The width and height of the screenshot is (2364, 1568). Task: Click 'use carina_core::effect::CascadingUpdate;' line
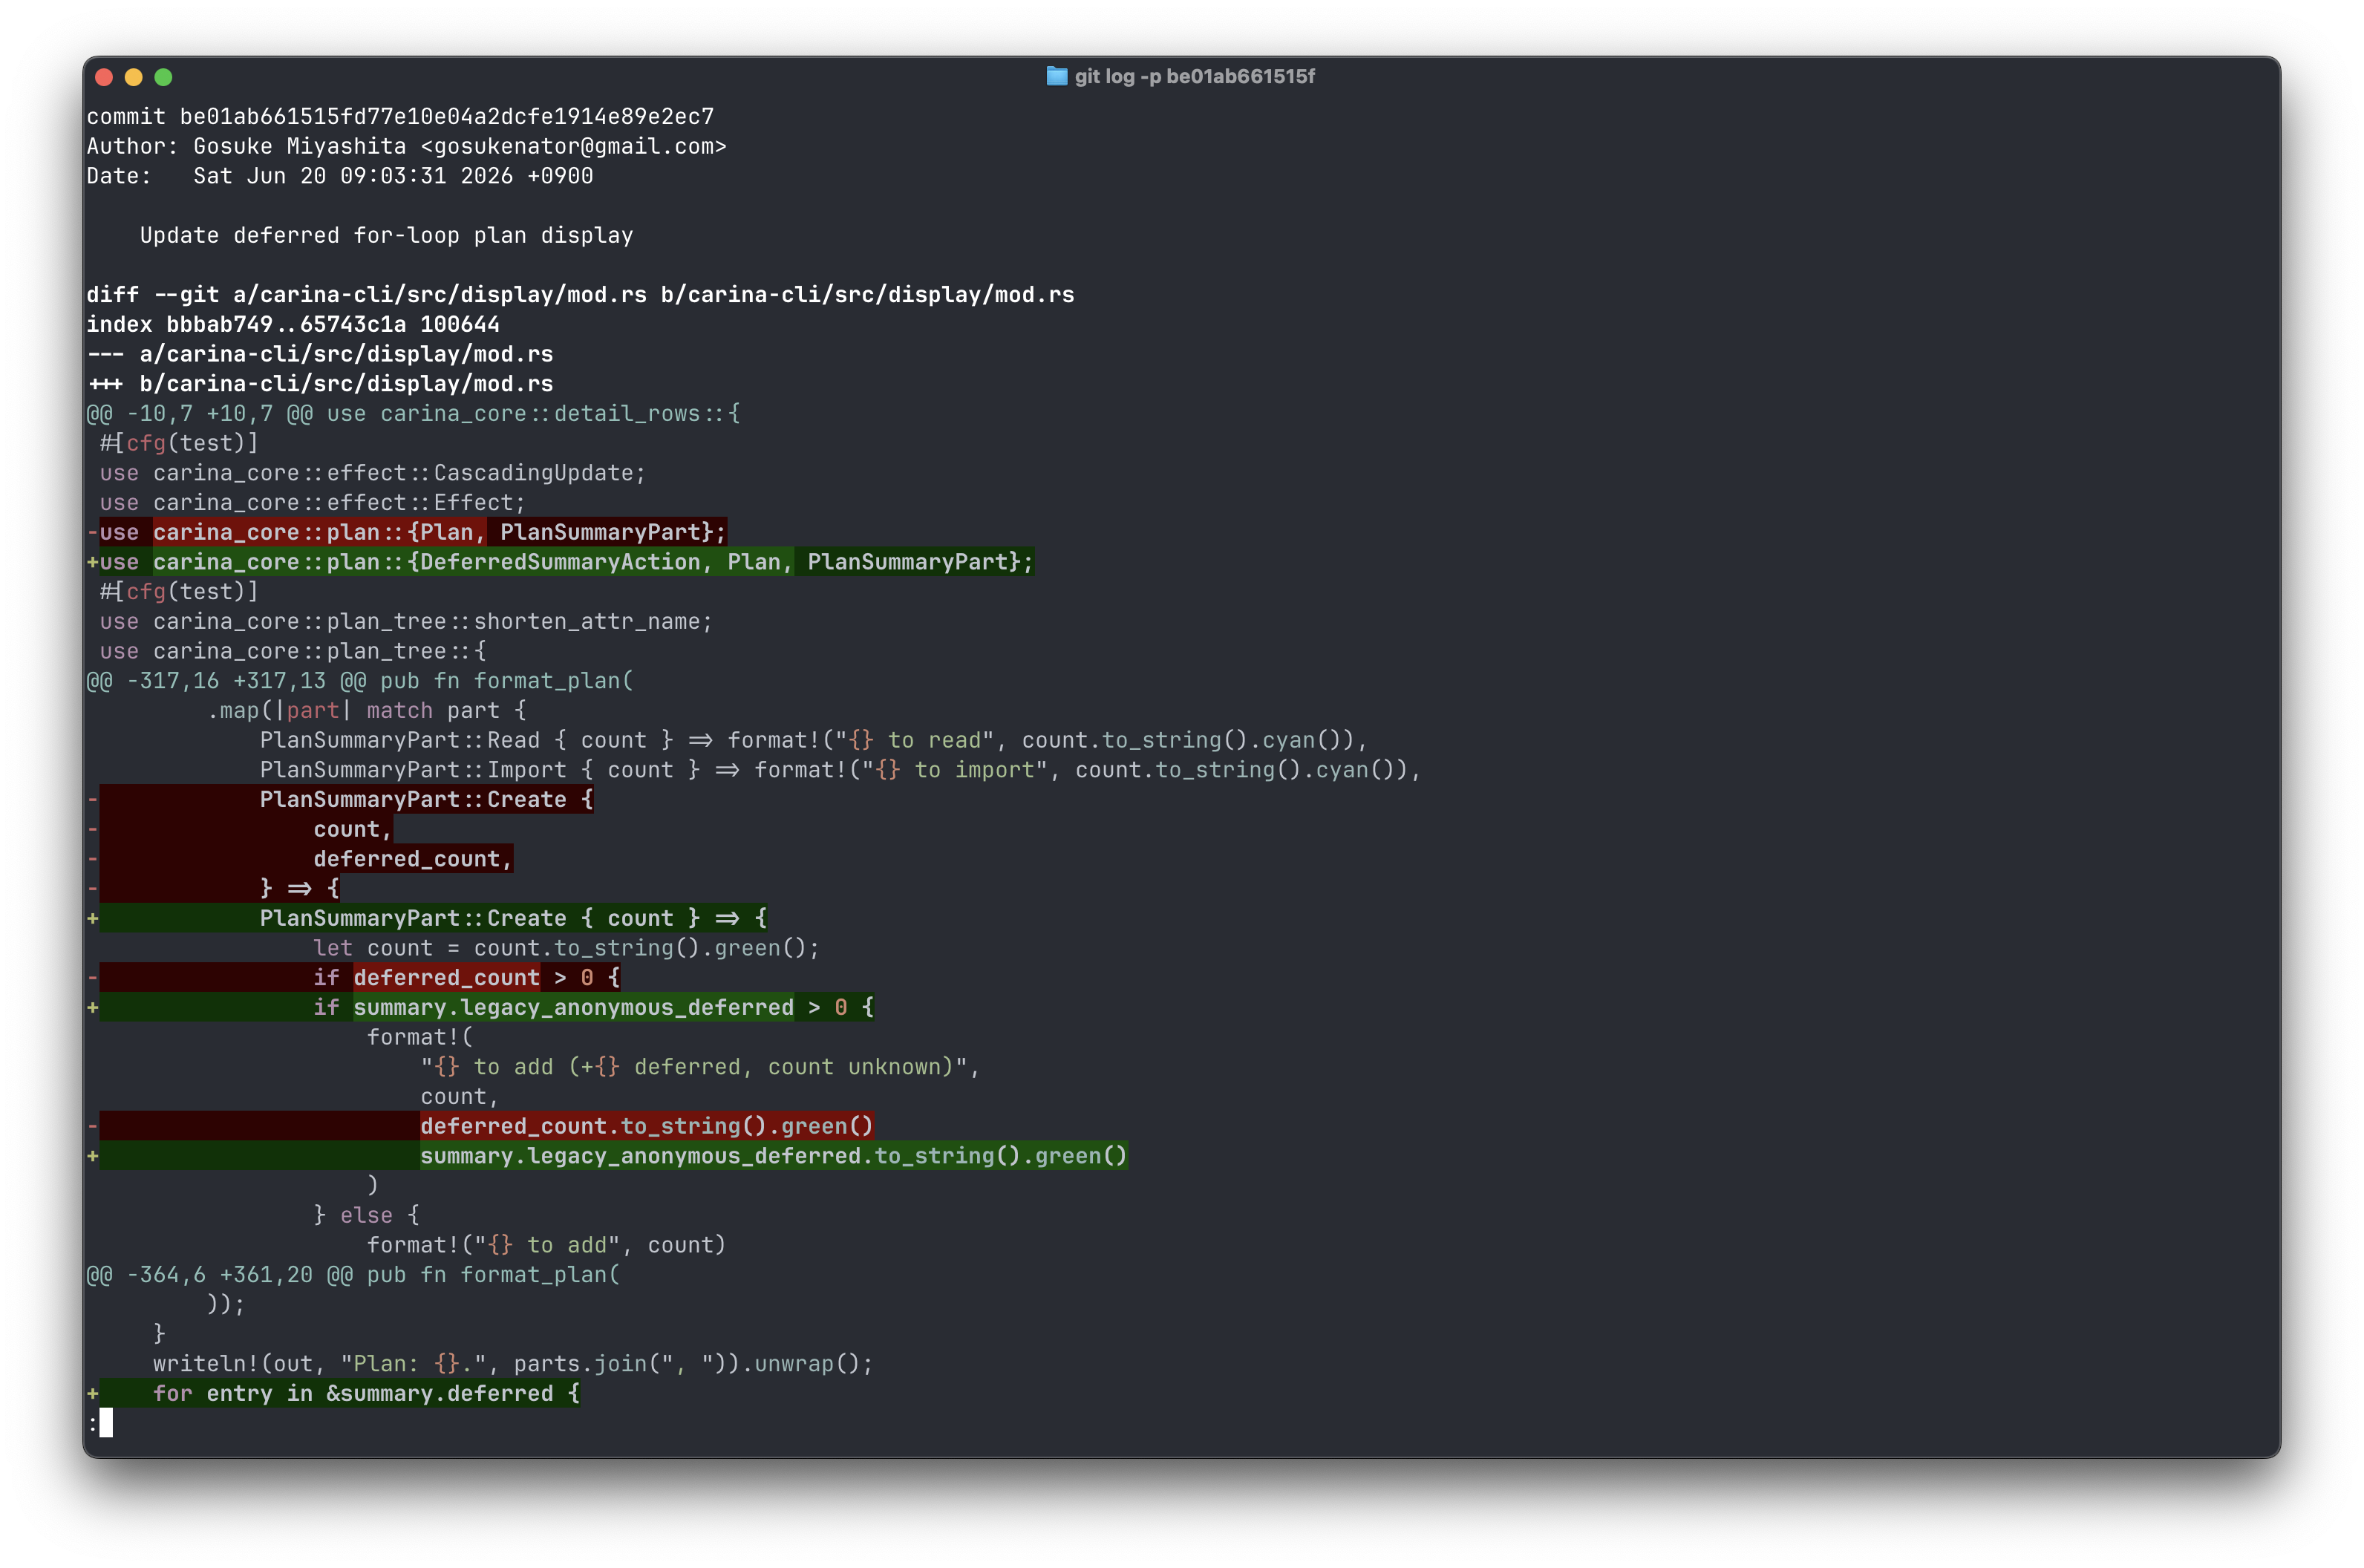pos(373,473)
